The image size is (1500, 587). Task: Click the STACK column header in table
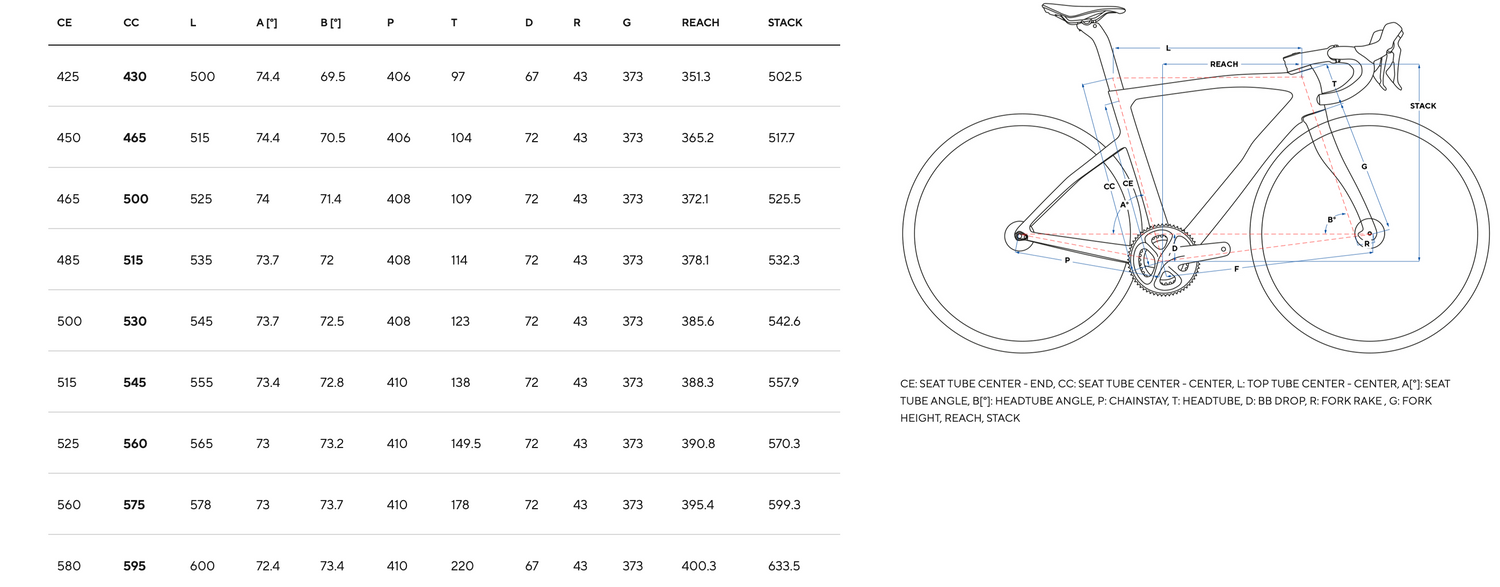coord(785,23)
